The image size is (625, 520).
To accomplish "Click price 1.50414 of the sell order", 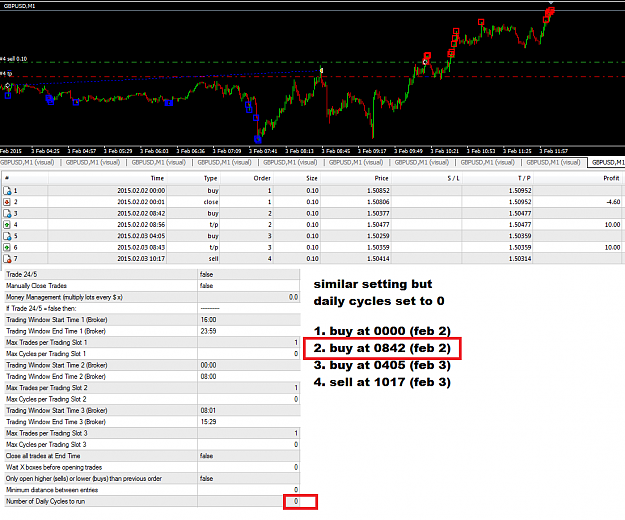I will click(378, 259).
